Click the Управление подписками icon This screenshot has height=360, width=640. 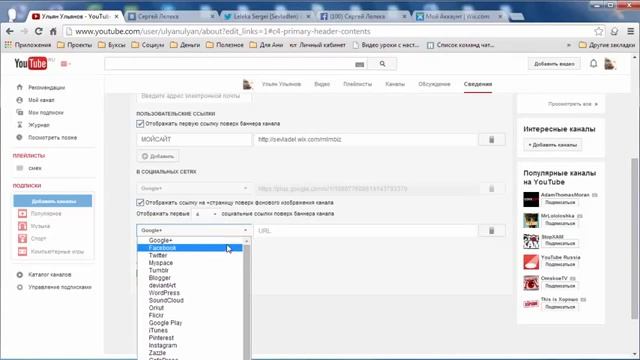click(20, 287)
